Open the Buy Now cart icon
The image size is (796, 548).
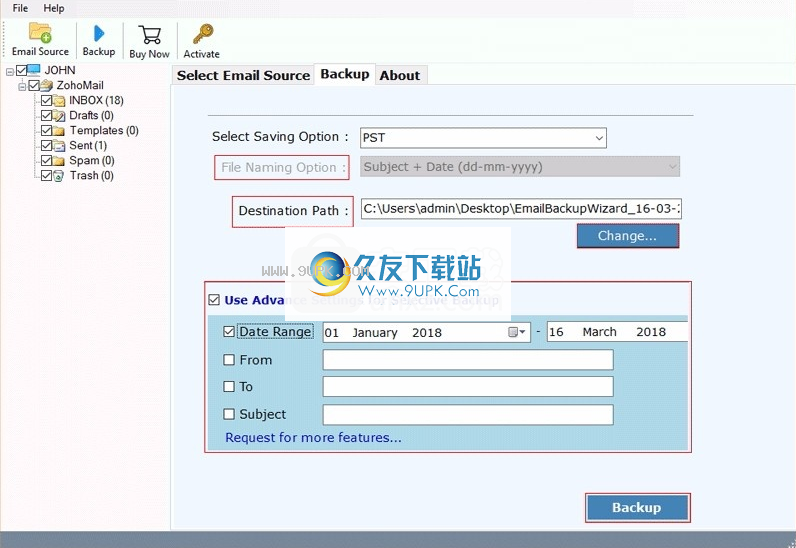150,35
